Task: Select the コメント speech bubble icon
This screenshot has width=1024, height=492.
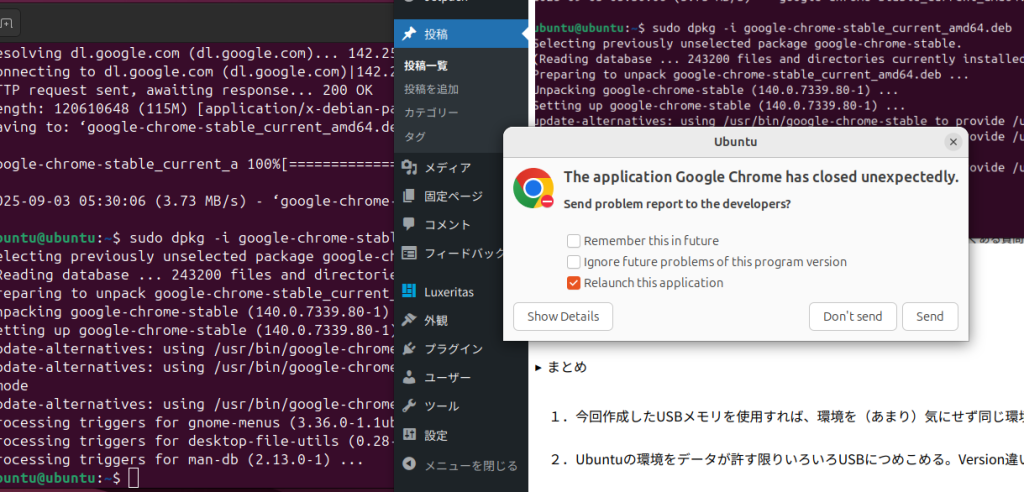Action: coord(409,224)
